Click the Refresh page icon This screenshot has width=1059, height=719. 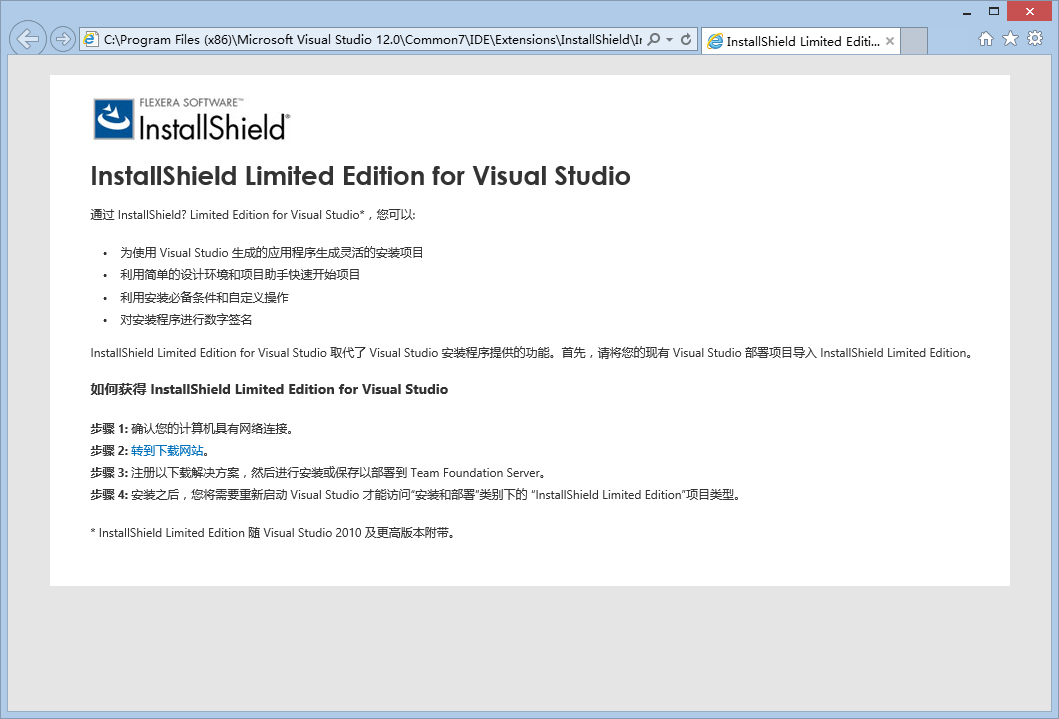(x=686, y=39)
